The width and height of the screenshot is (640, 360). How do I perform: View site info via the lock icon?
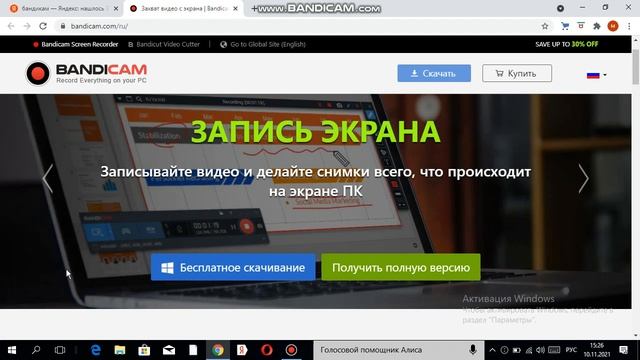[x=62, y=26]
